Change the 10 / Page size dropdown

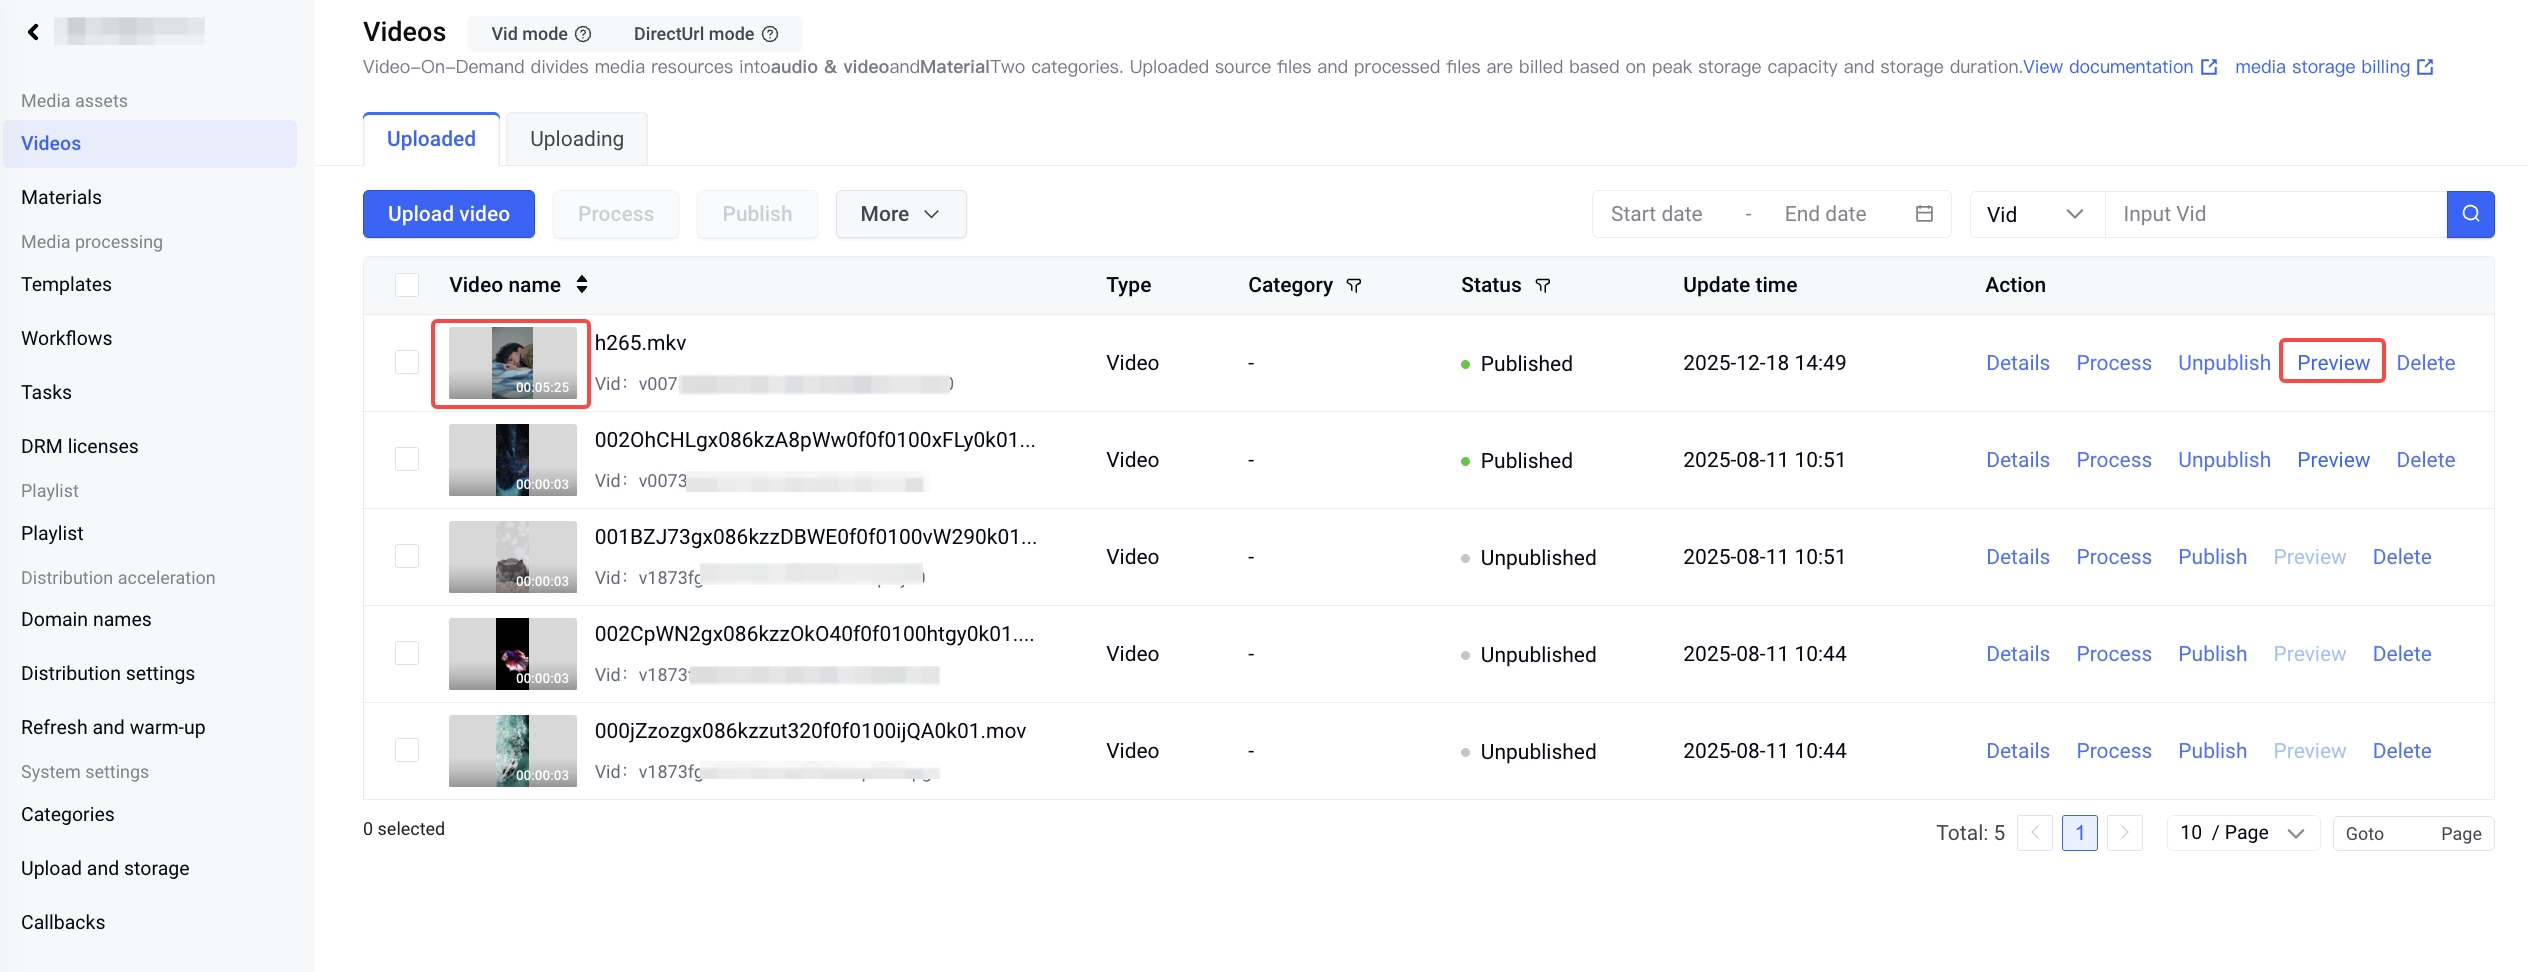[x=2242, y=833]
